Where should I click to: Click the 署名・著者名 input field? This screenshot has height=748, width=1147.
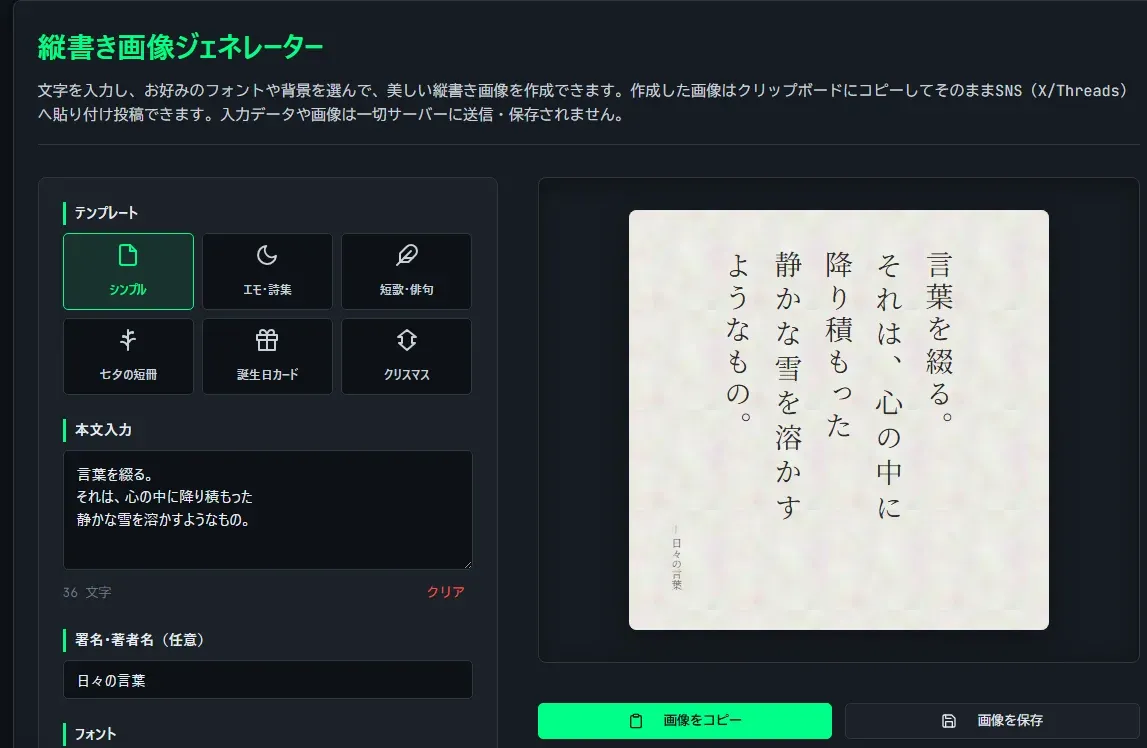268,680
